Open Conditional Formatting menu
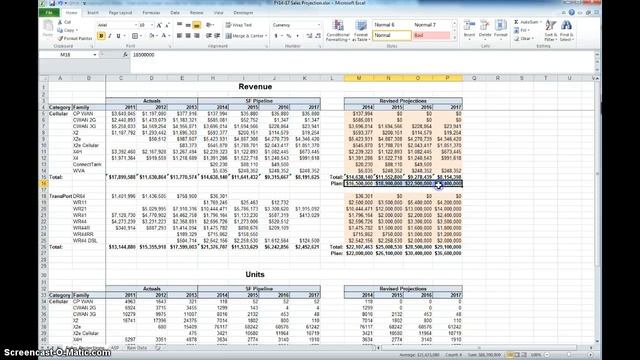This screenshot has height=360, width=640. tap(337, 30)
